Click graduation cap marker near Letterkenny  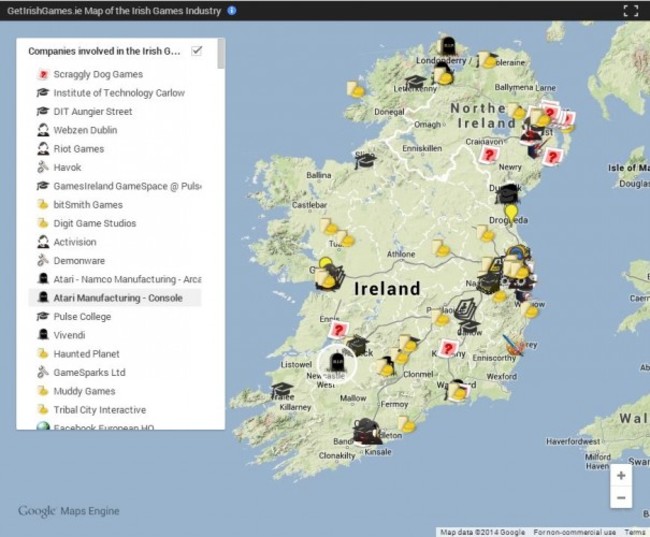[415, 82]
